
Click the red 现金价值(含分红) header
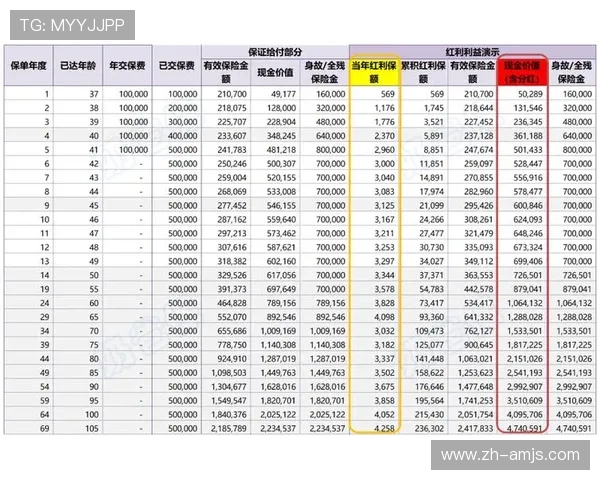522,72
